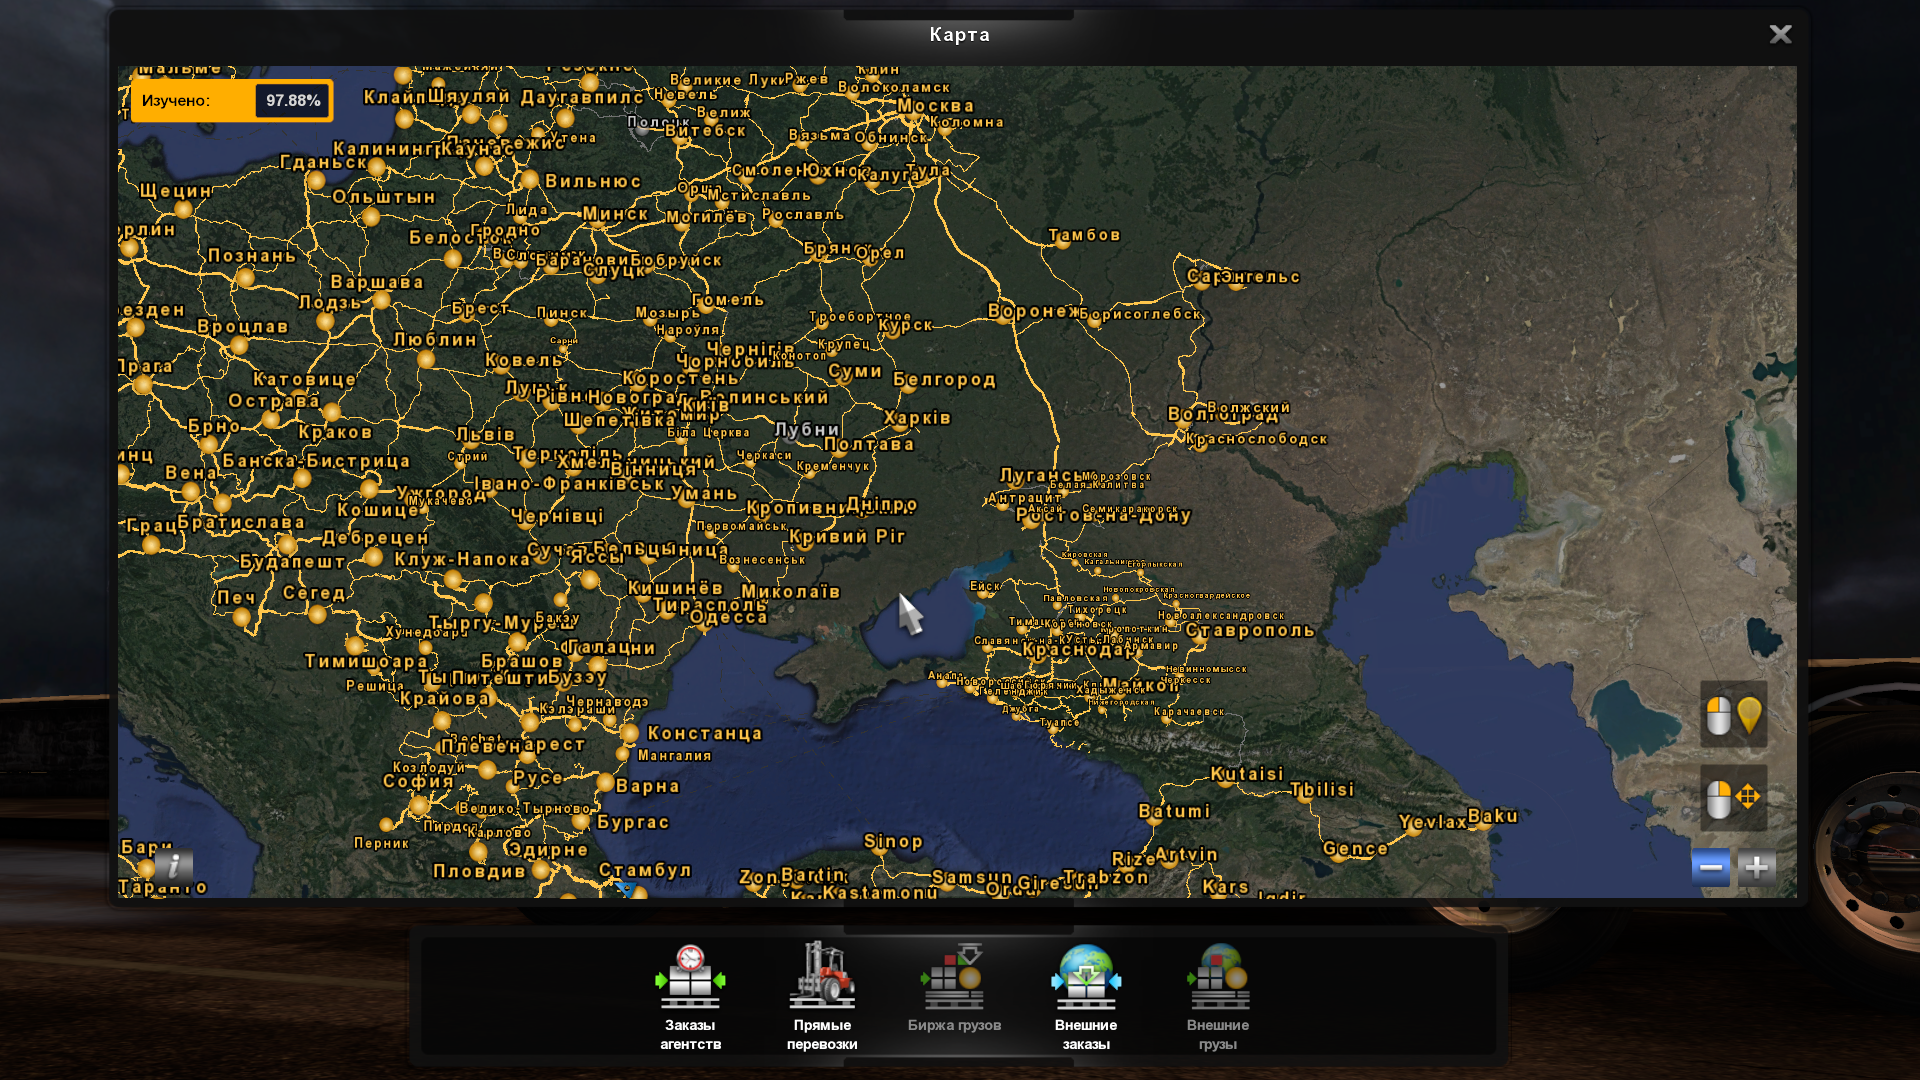This screenshot has height=1080, width=1920.
Task: Open Внешние грузы external cargo
Action: (x=1218, y=997)
